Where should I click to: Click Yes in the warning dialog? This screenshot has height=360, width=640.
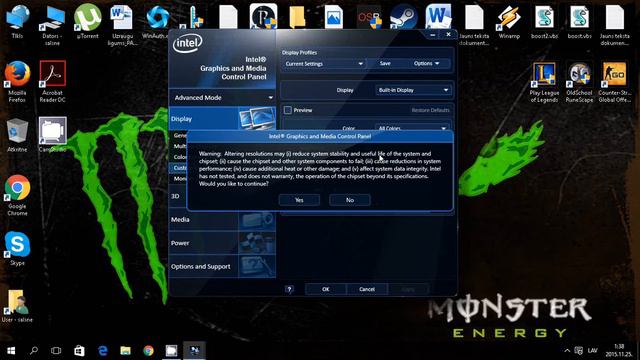tap(299, 200)
